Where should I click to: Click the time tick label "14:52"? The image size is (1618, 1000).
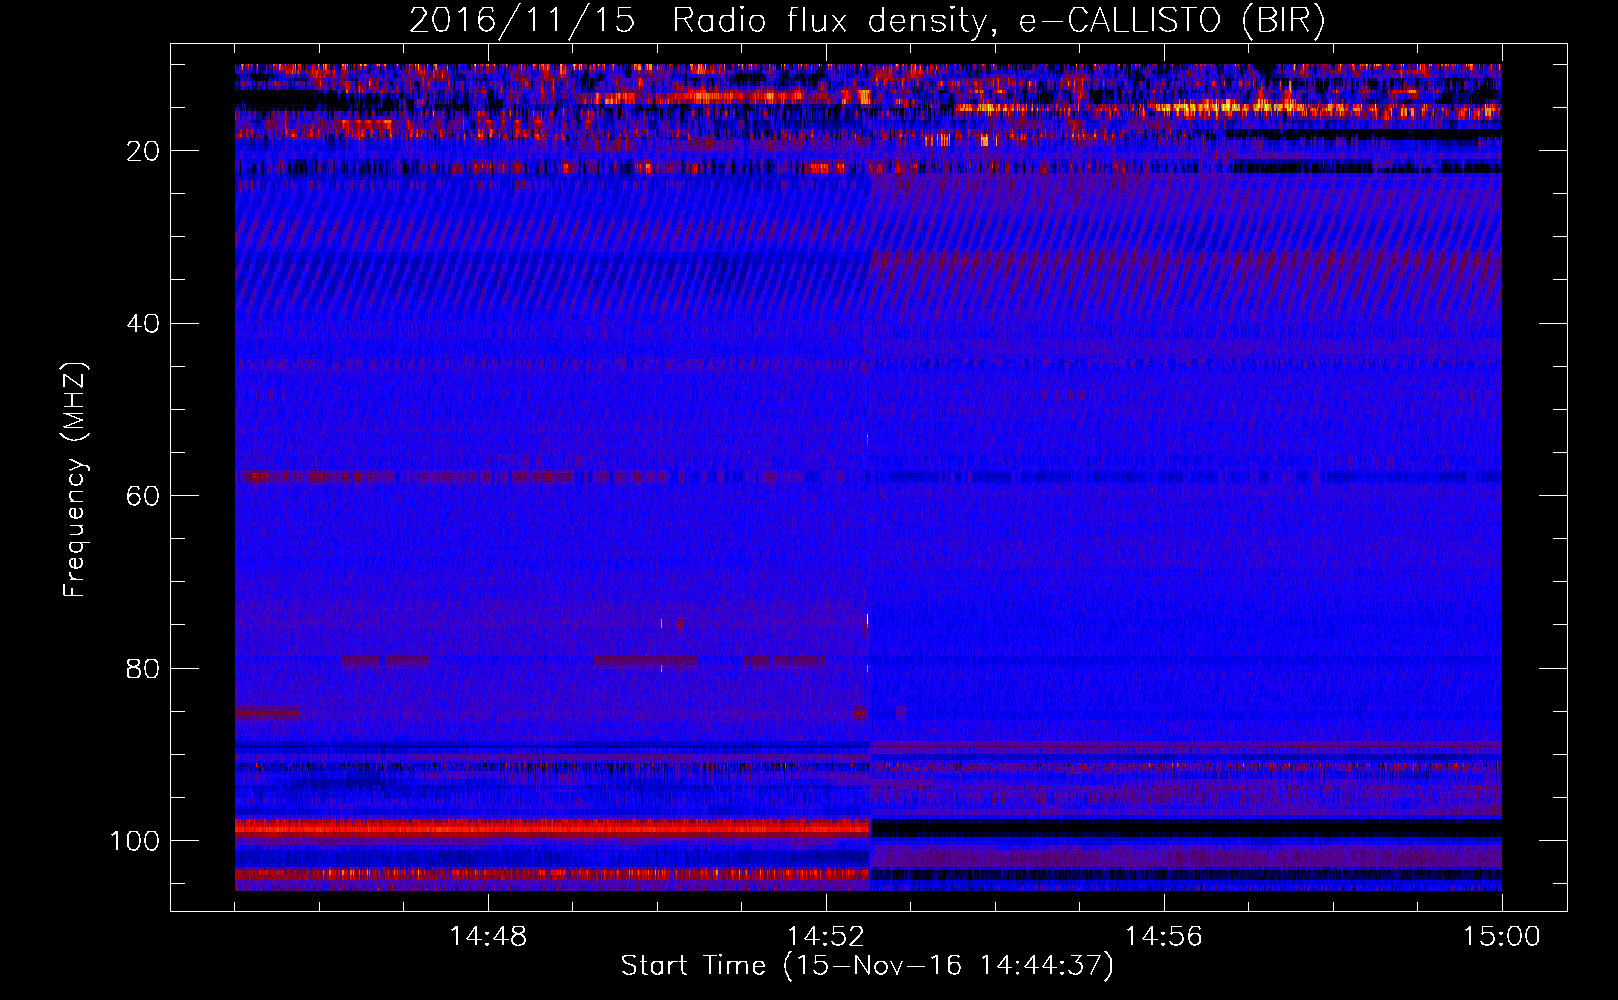(x=826, y=937)
